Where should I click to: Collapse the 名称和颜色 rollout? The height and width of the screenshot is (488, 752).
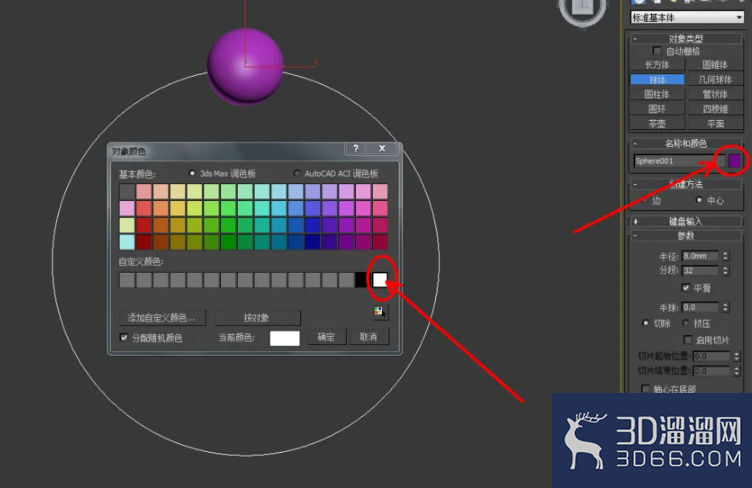coord(635,143)
